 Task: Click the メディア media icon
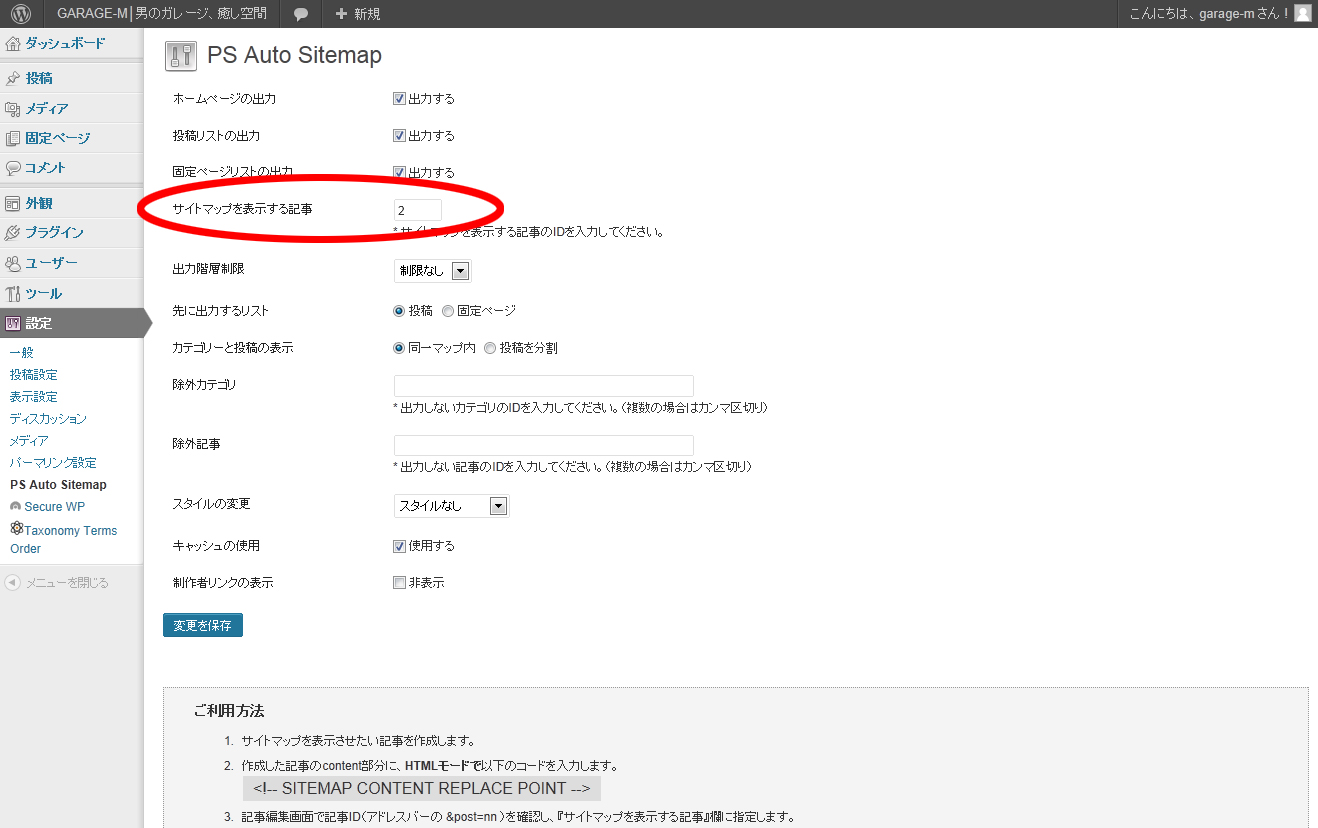[12, 108]
